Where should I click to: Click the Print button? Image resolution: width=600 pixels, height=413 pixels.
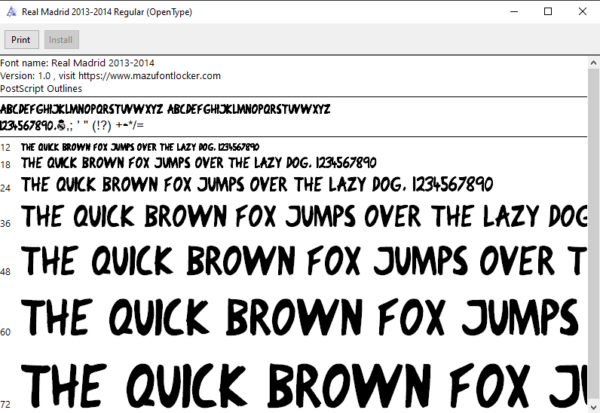pos(21,39)
